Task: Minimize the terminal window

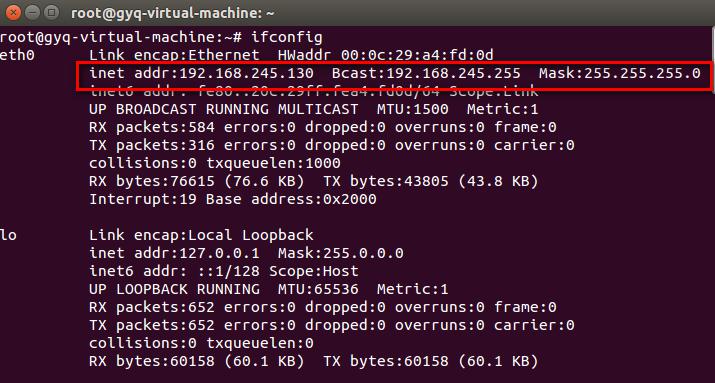Action: [33, 12]
